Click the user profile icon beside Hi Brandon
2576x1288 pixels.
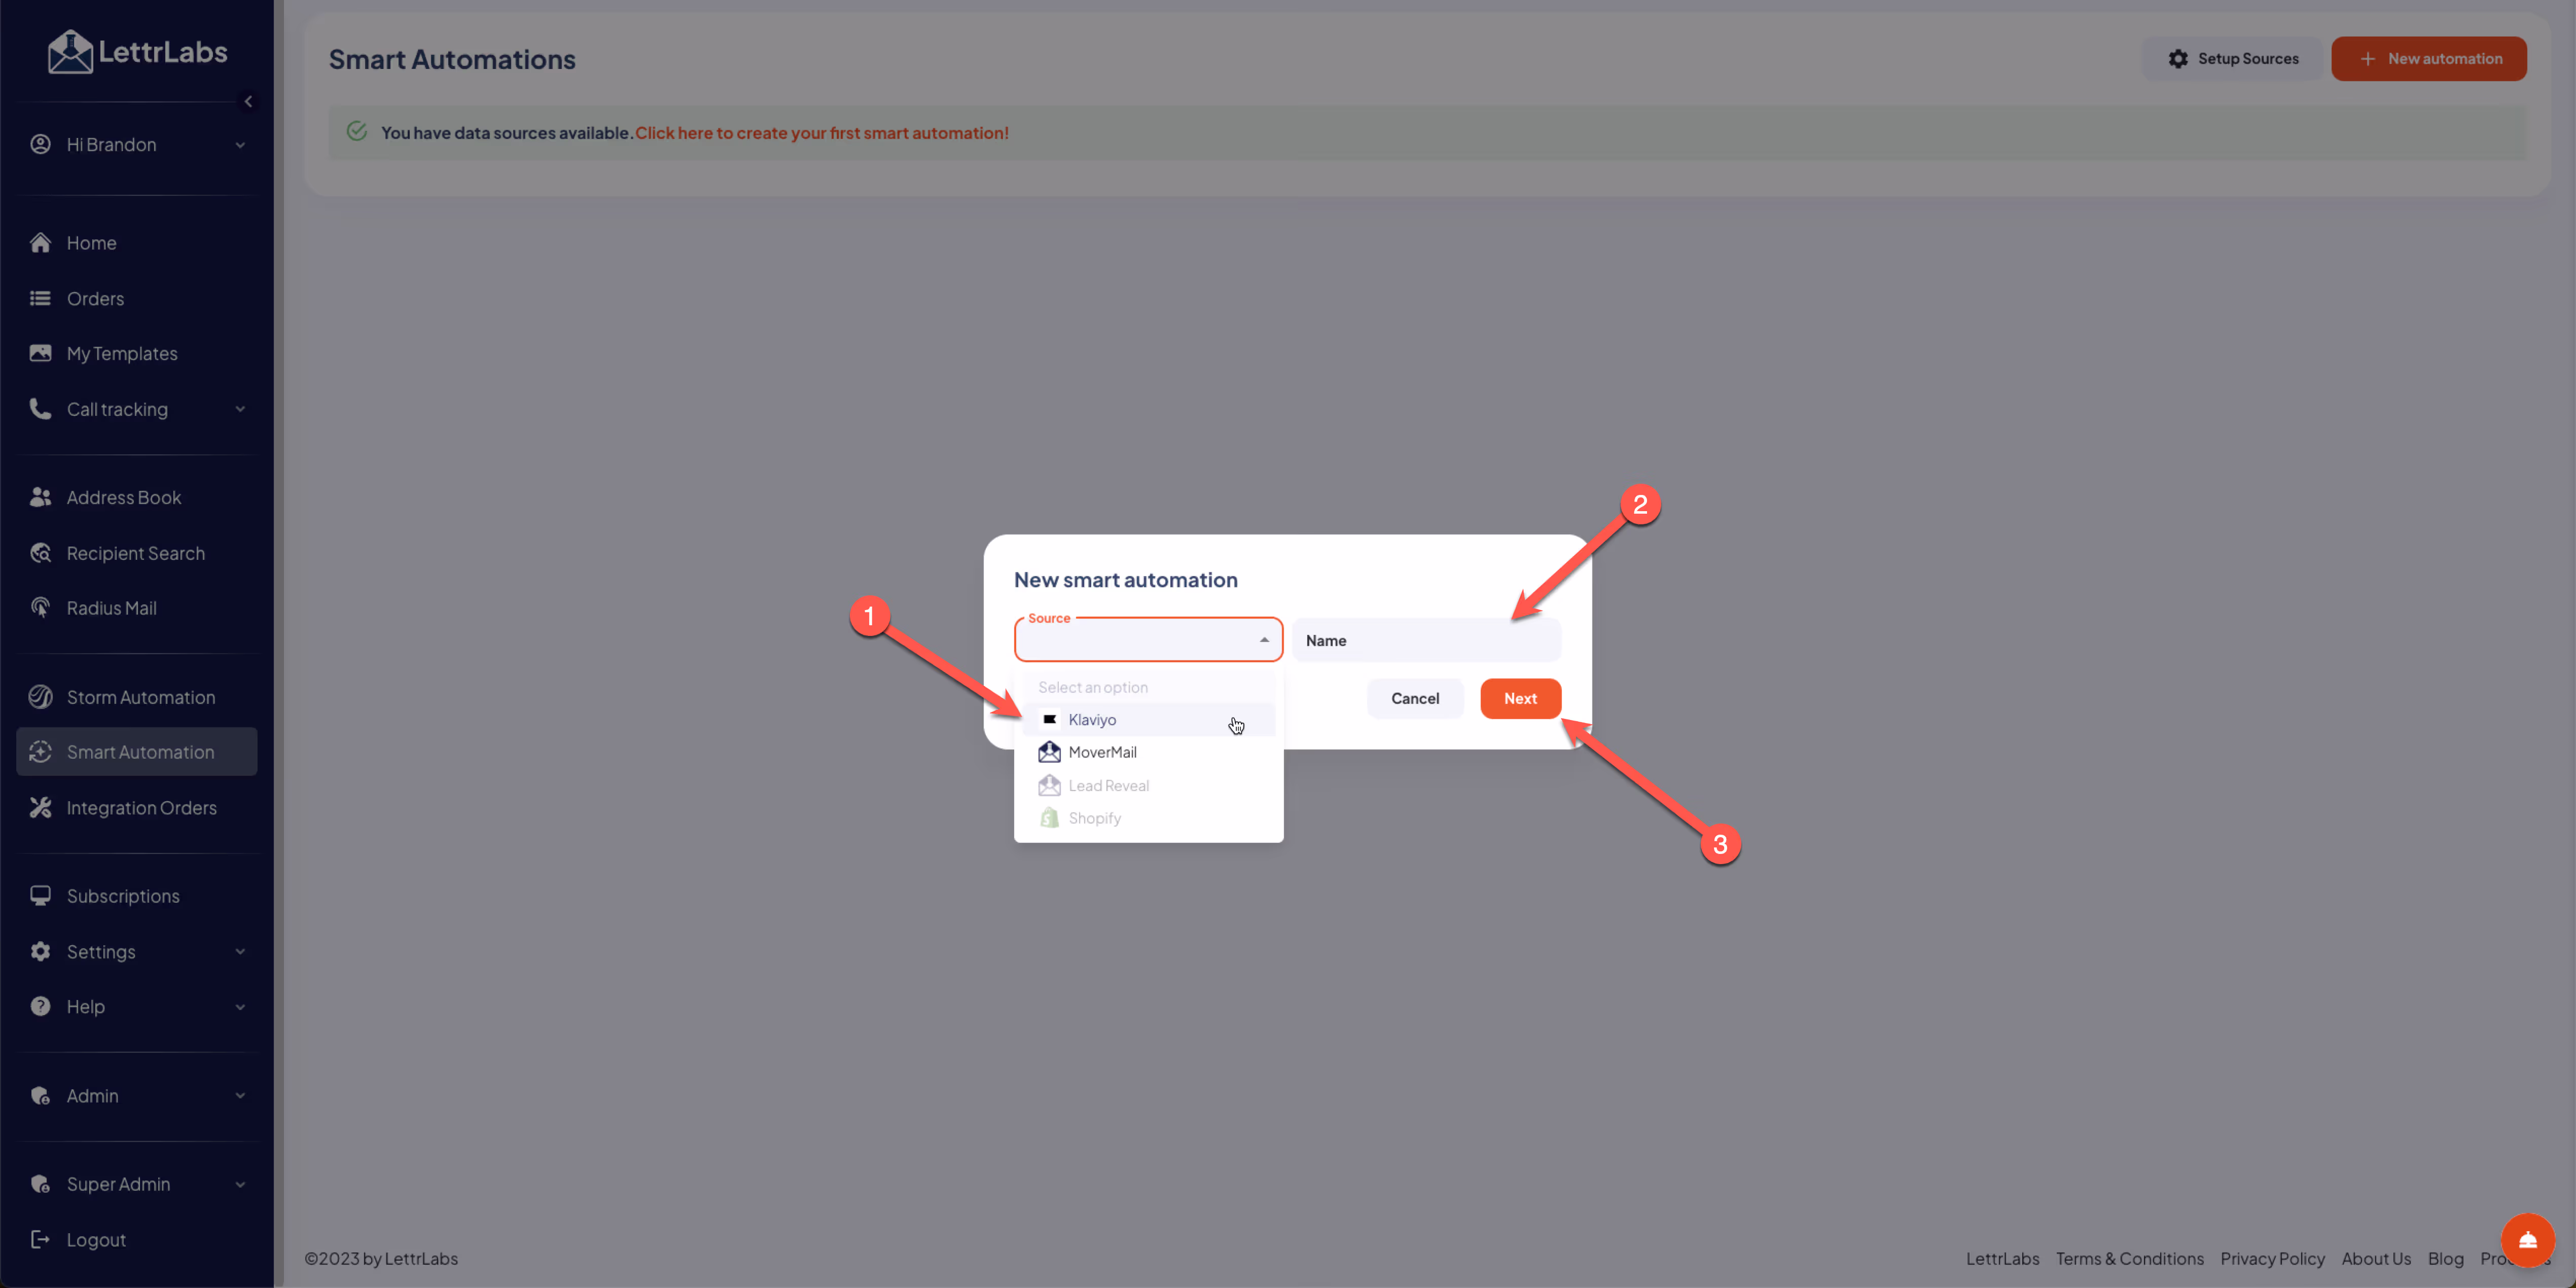(40, 144)
